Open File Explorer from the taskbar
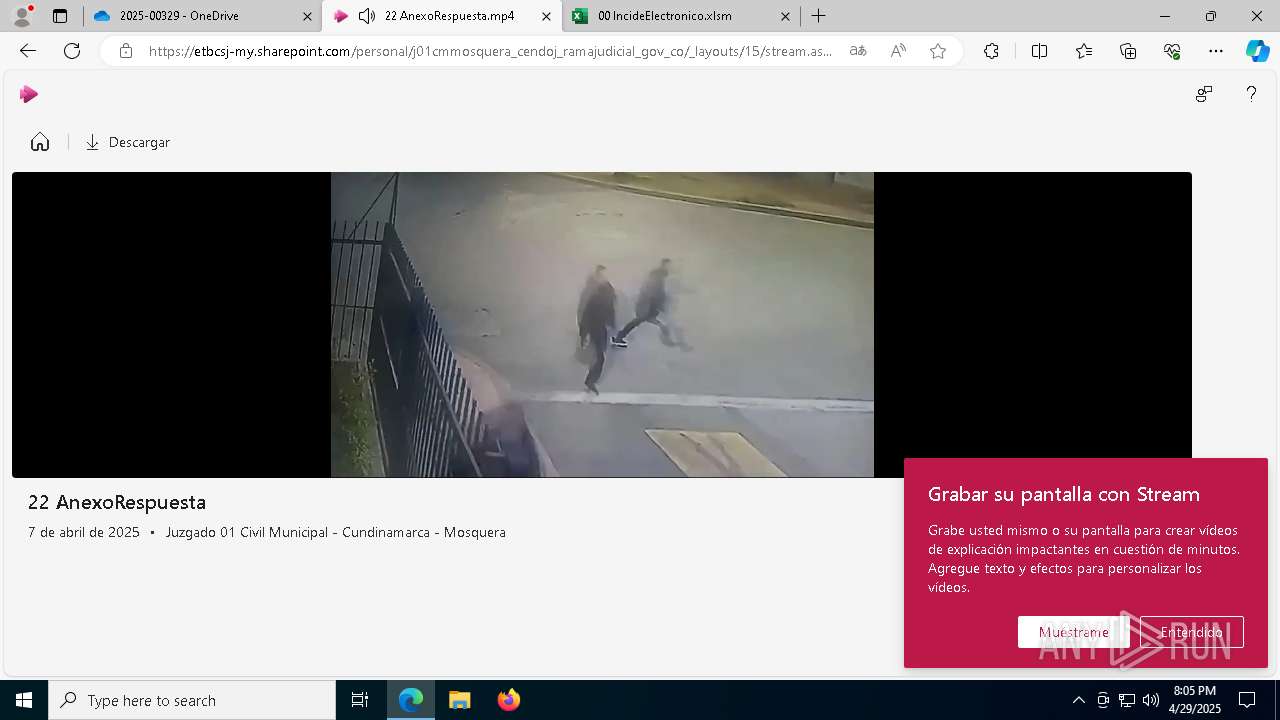1280x720 pixels. [460, 700]
